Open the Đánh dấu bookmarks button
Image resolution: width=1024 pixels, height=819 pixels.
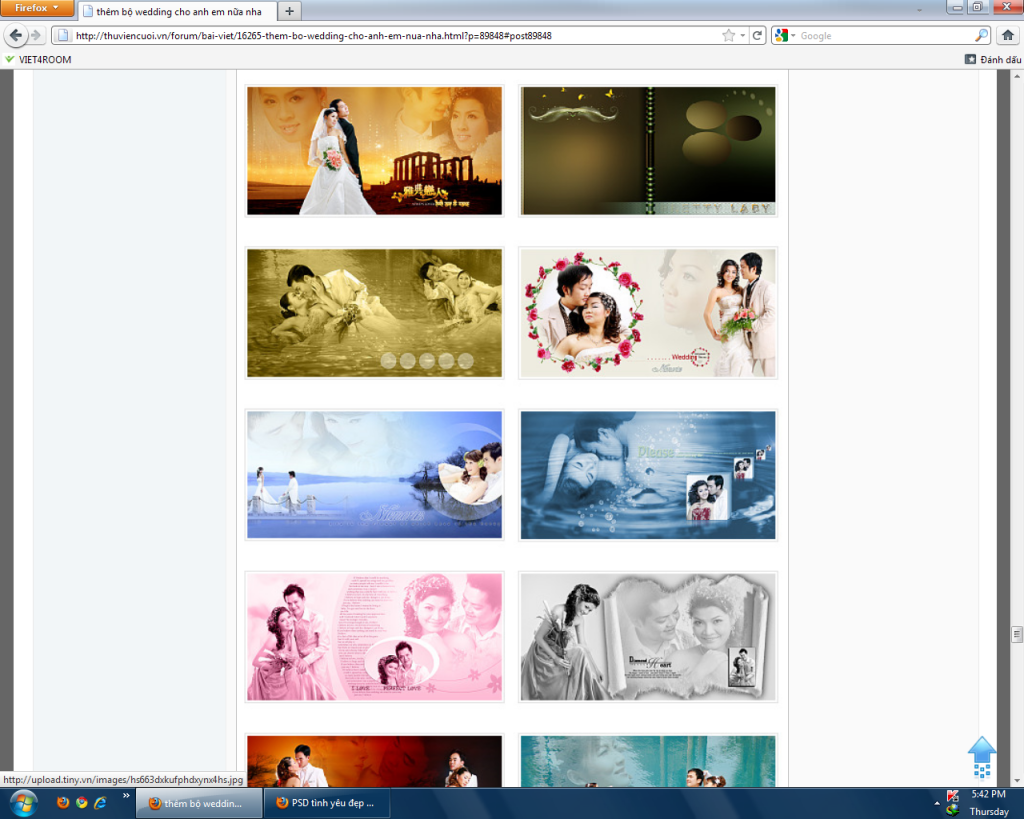pos(993,59)
